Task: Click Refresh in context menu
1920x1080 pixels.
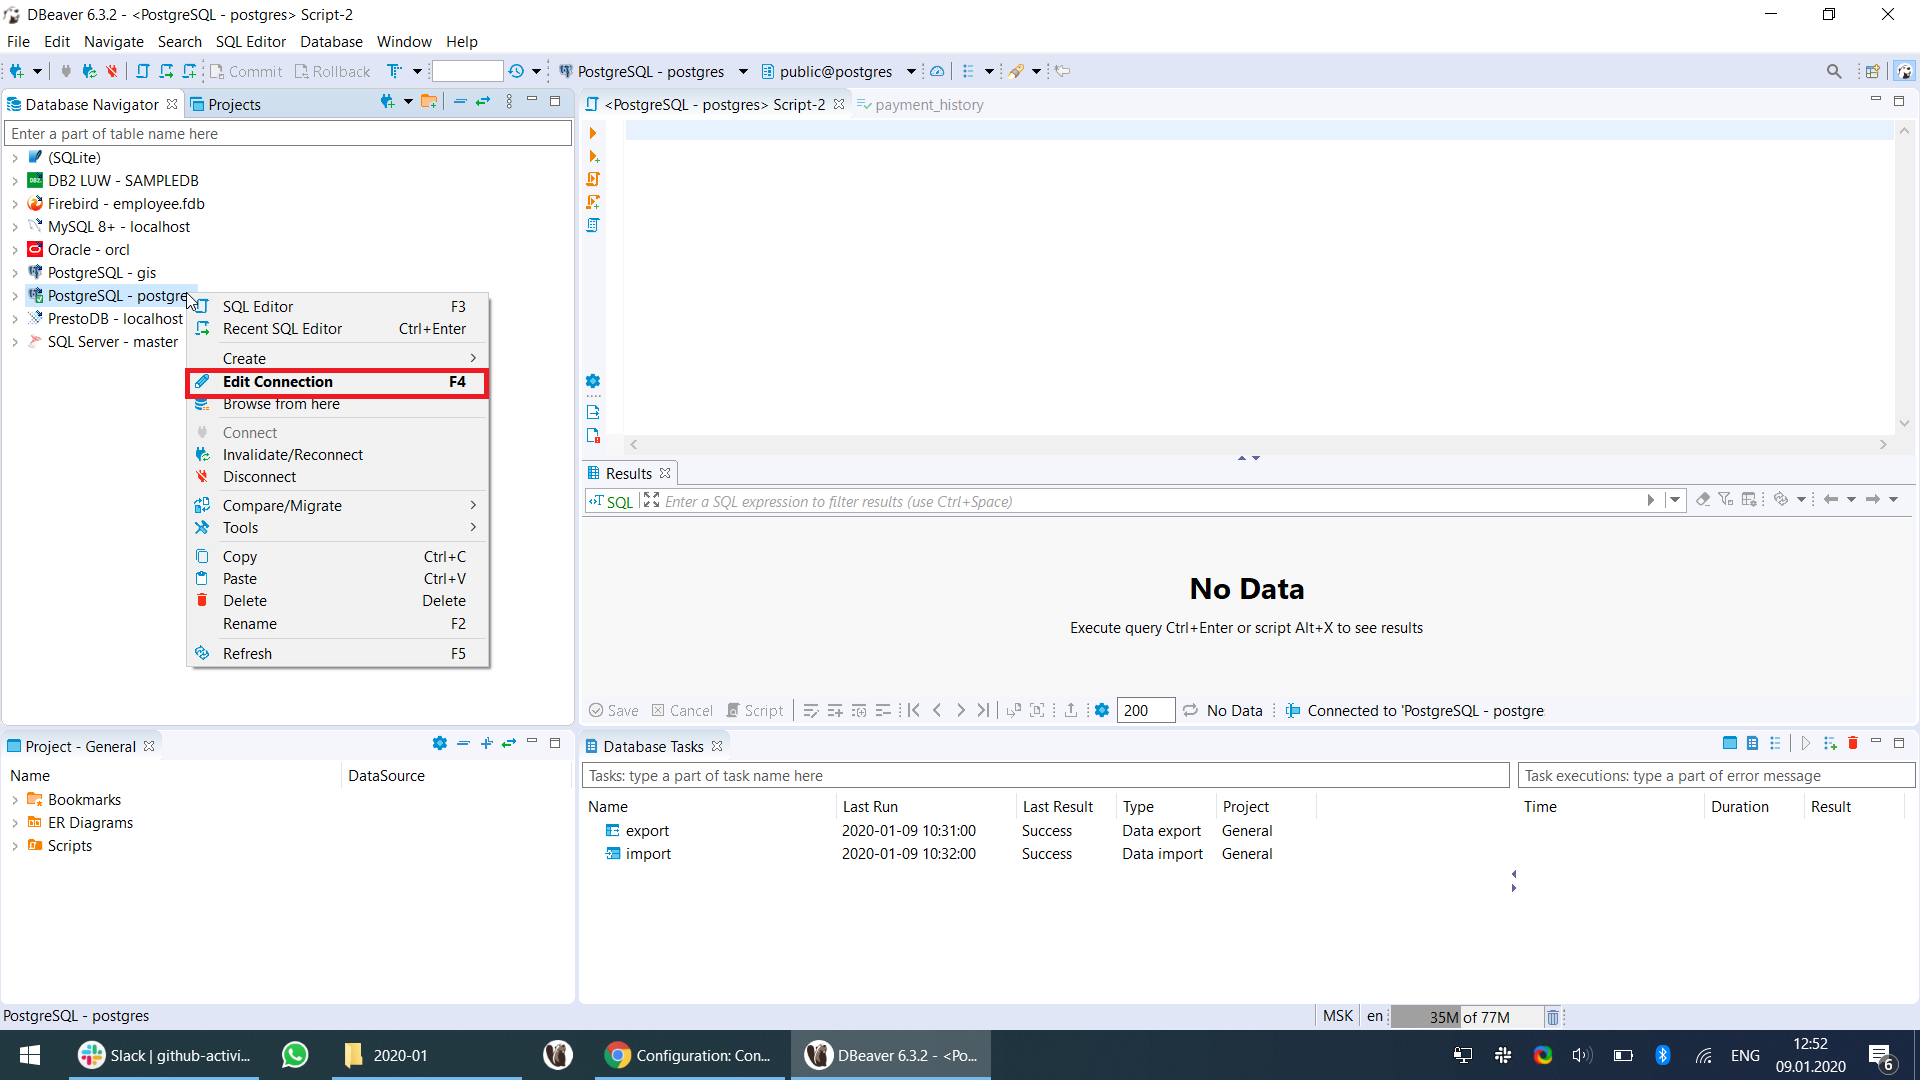Action: [338, 654]
